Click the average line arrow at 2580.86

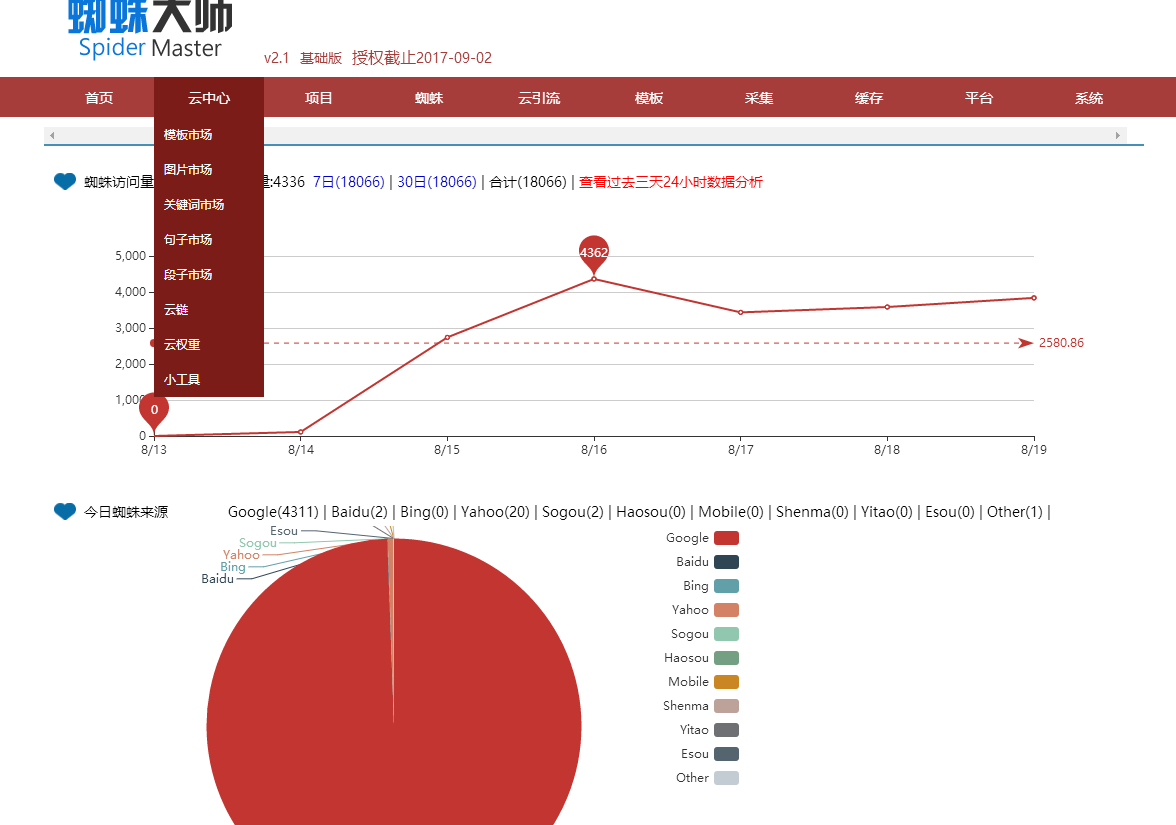coord(1025,343)
